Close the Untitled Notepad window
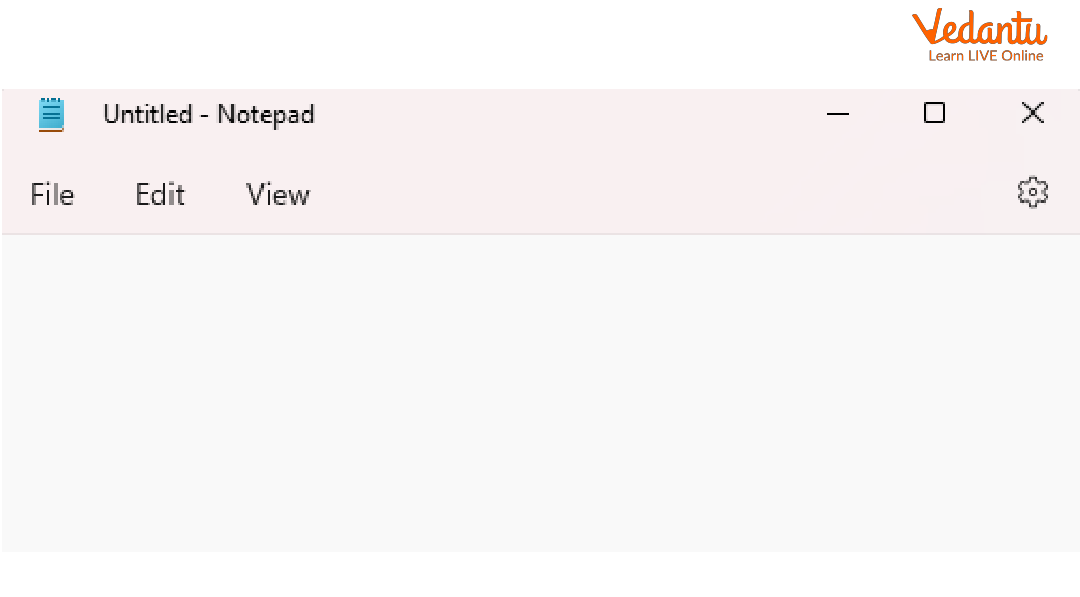 click(x=1032, y=113)
